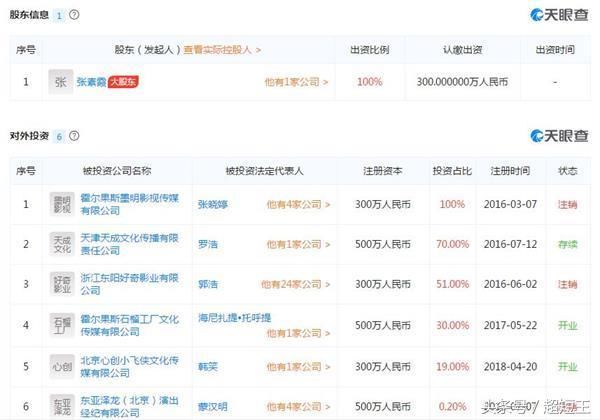Click the 天眼查 logo above investment table
The image size is (600, 420).
pos(559,136)
